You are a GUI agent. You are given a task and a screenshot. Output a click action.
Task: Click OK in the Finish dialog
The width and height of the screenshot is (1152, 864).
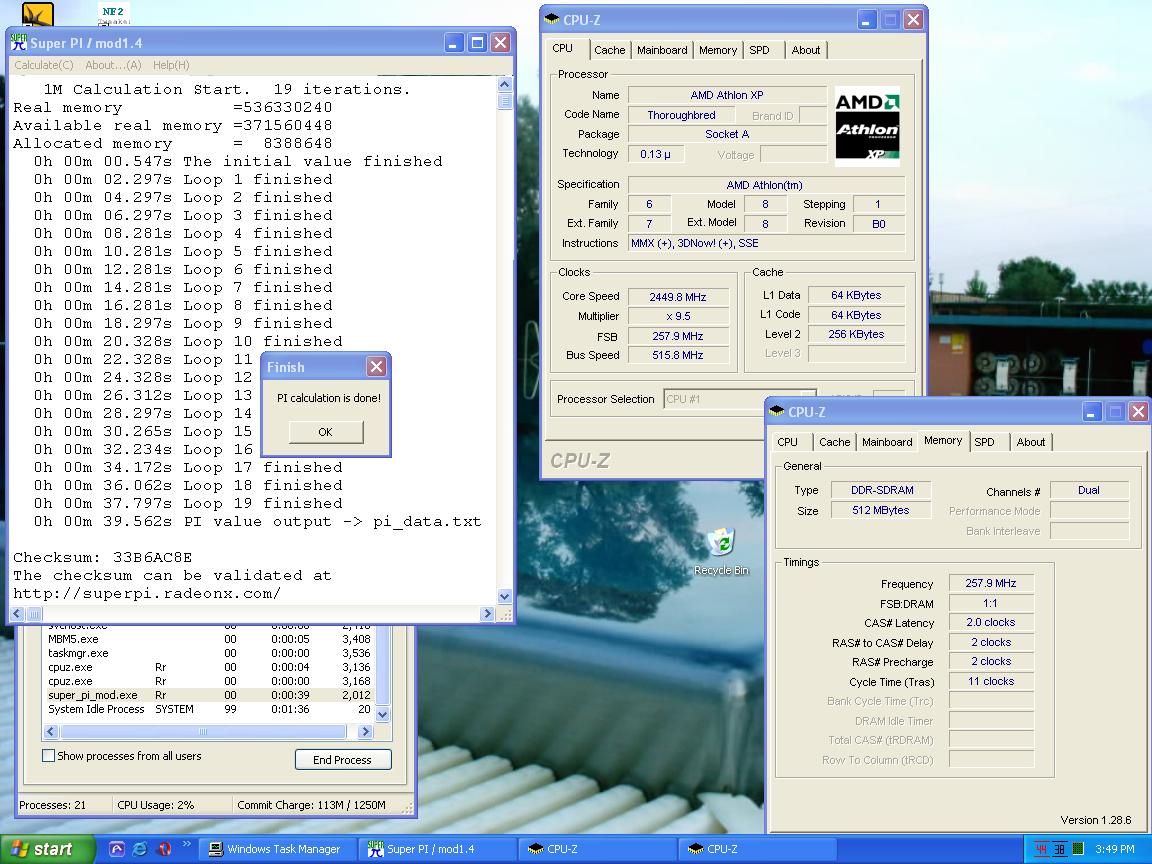325,432
